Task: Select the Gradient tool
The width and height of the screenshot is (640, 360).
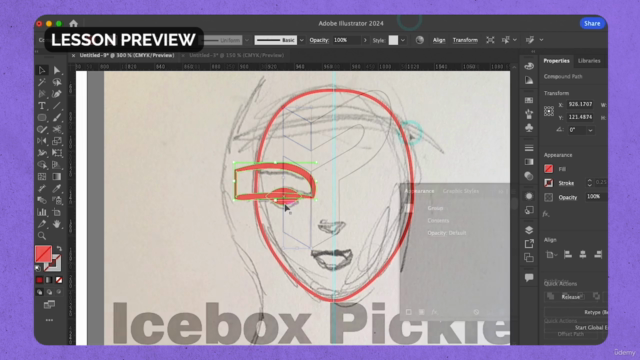Action: coord(57,177)
